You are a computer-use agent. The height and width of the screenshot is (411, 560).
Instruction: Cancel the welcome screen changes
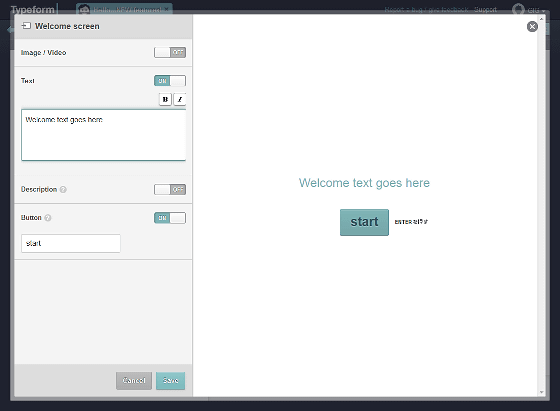click(134, 381)
